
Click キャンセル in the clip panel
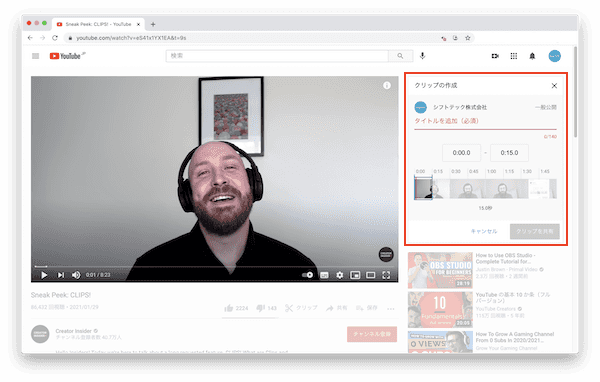[484, 231]
